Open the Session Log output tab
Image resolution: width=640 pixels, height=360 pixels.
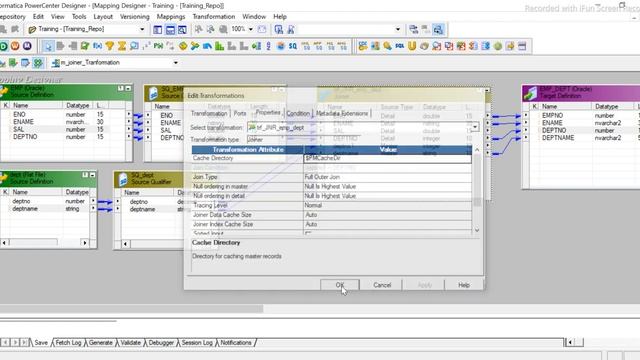(197, 343)
